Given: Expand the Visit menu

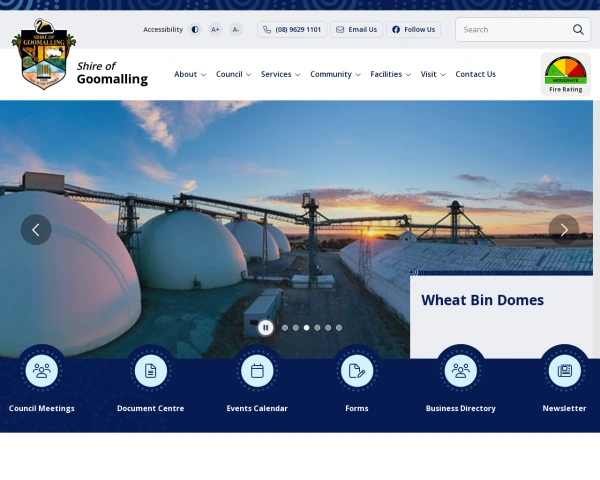Looking at the screenshot, I should tap(433, 74).
